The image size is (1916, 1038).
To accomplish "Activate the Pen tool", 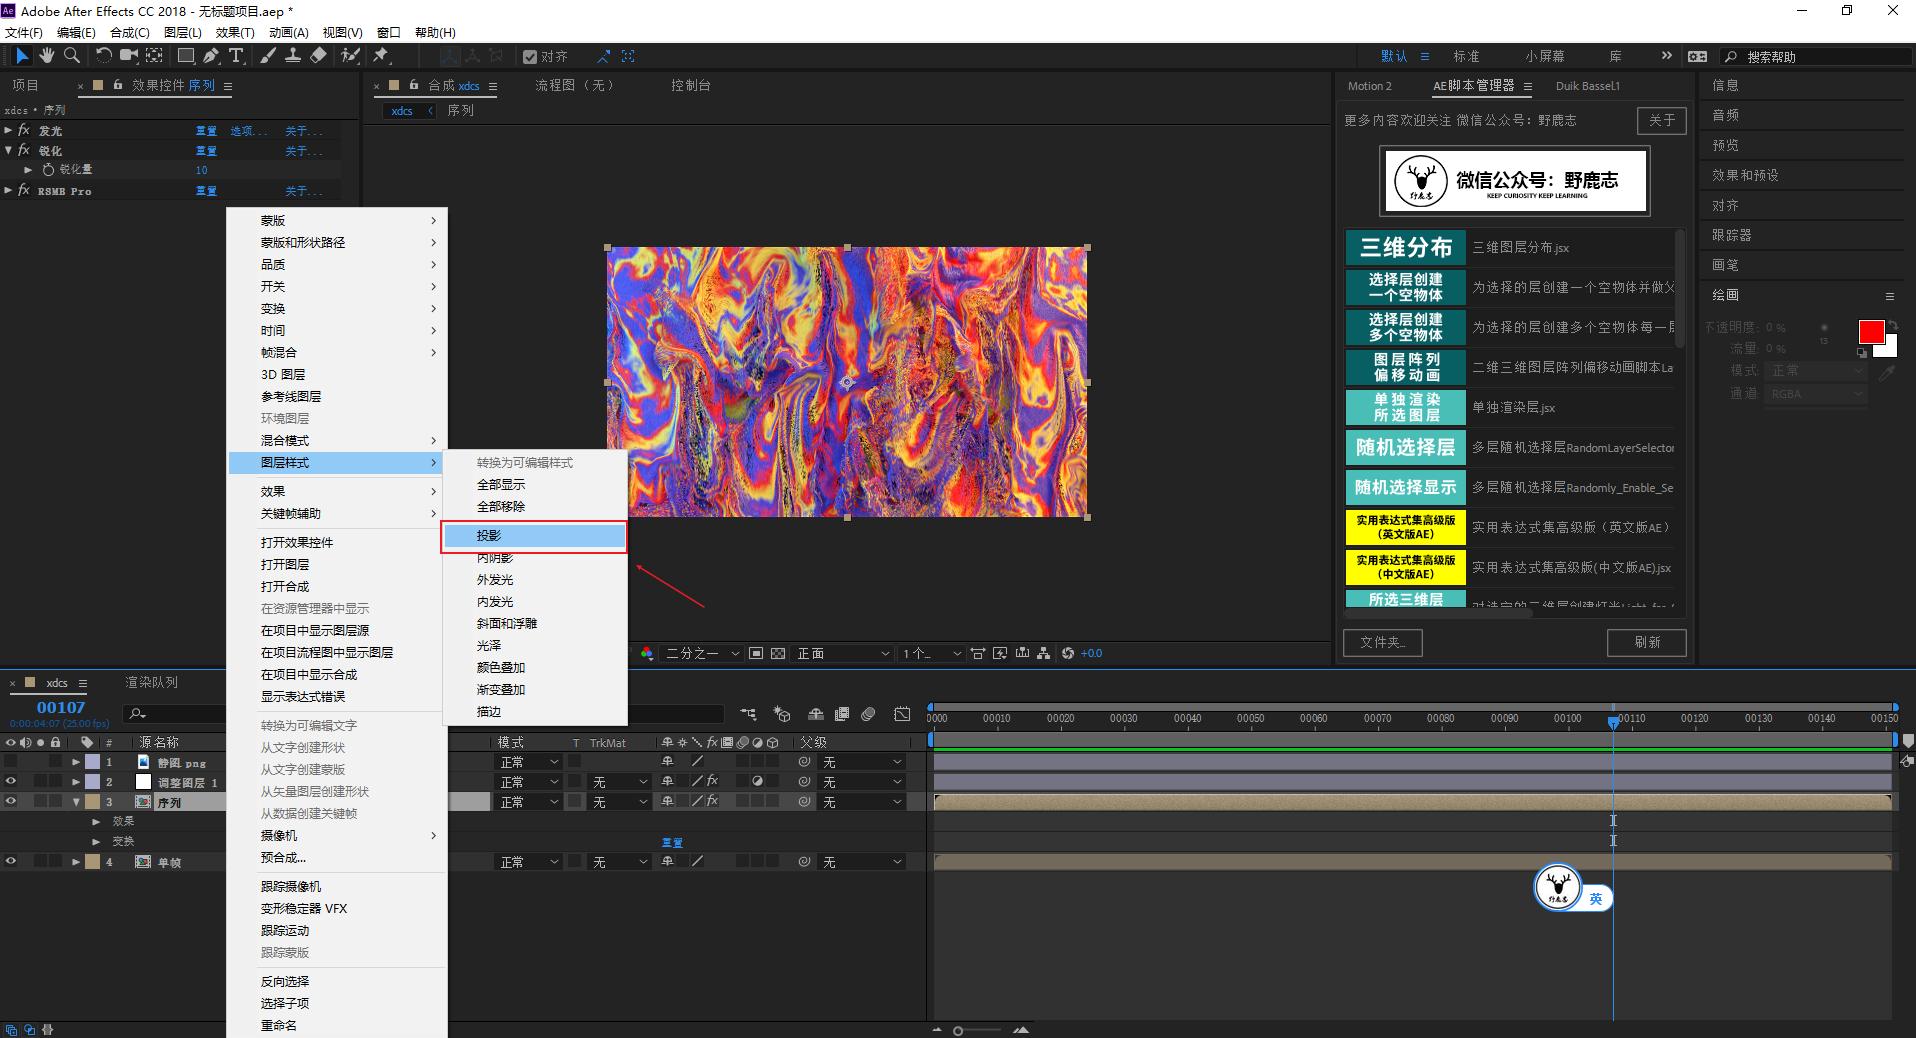I will click(209, 57).
